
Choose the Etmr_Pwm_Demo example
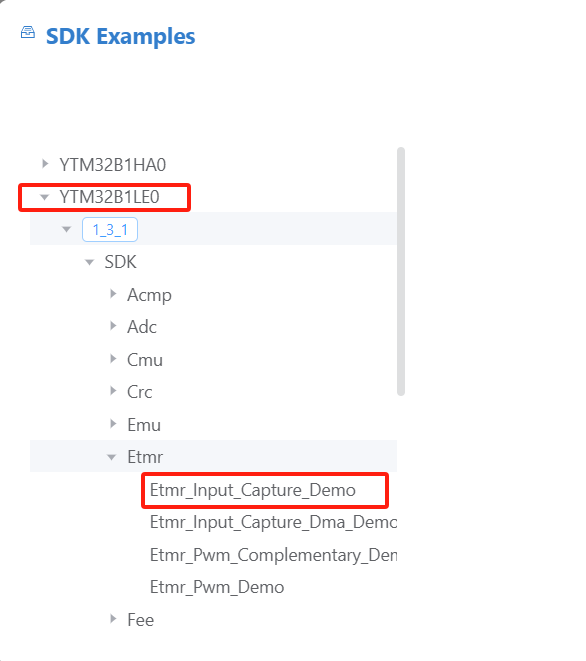[x=217, y=587]
